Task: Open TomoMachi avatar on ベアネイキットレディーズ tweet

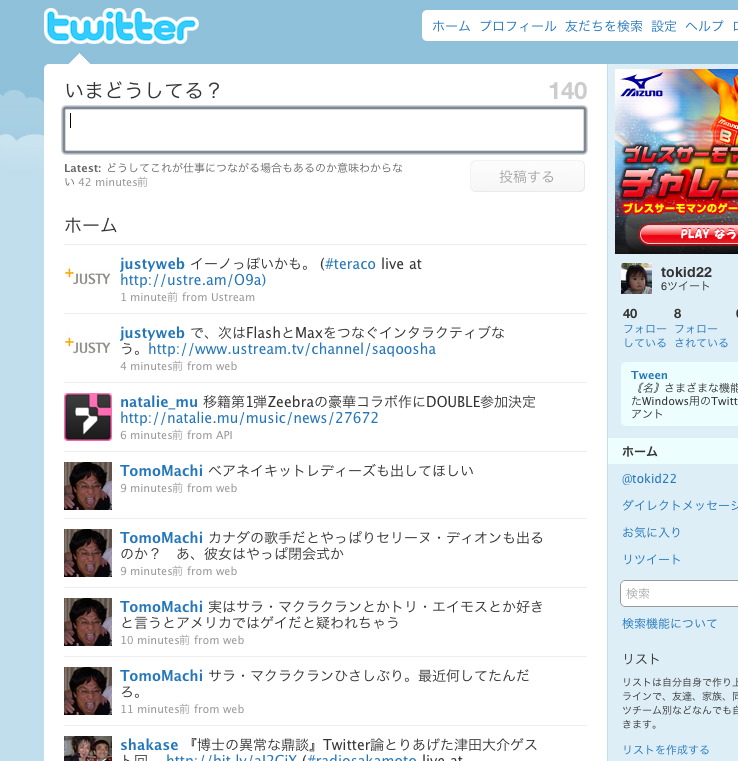Action: pos(88,486)
